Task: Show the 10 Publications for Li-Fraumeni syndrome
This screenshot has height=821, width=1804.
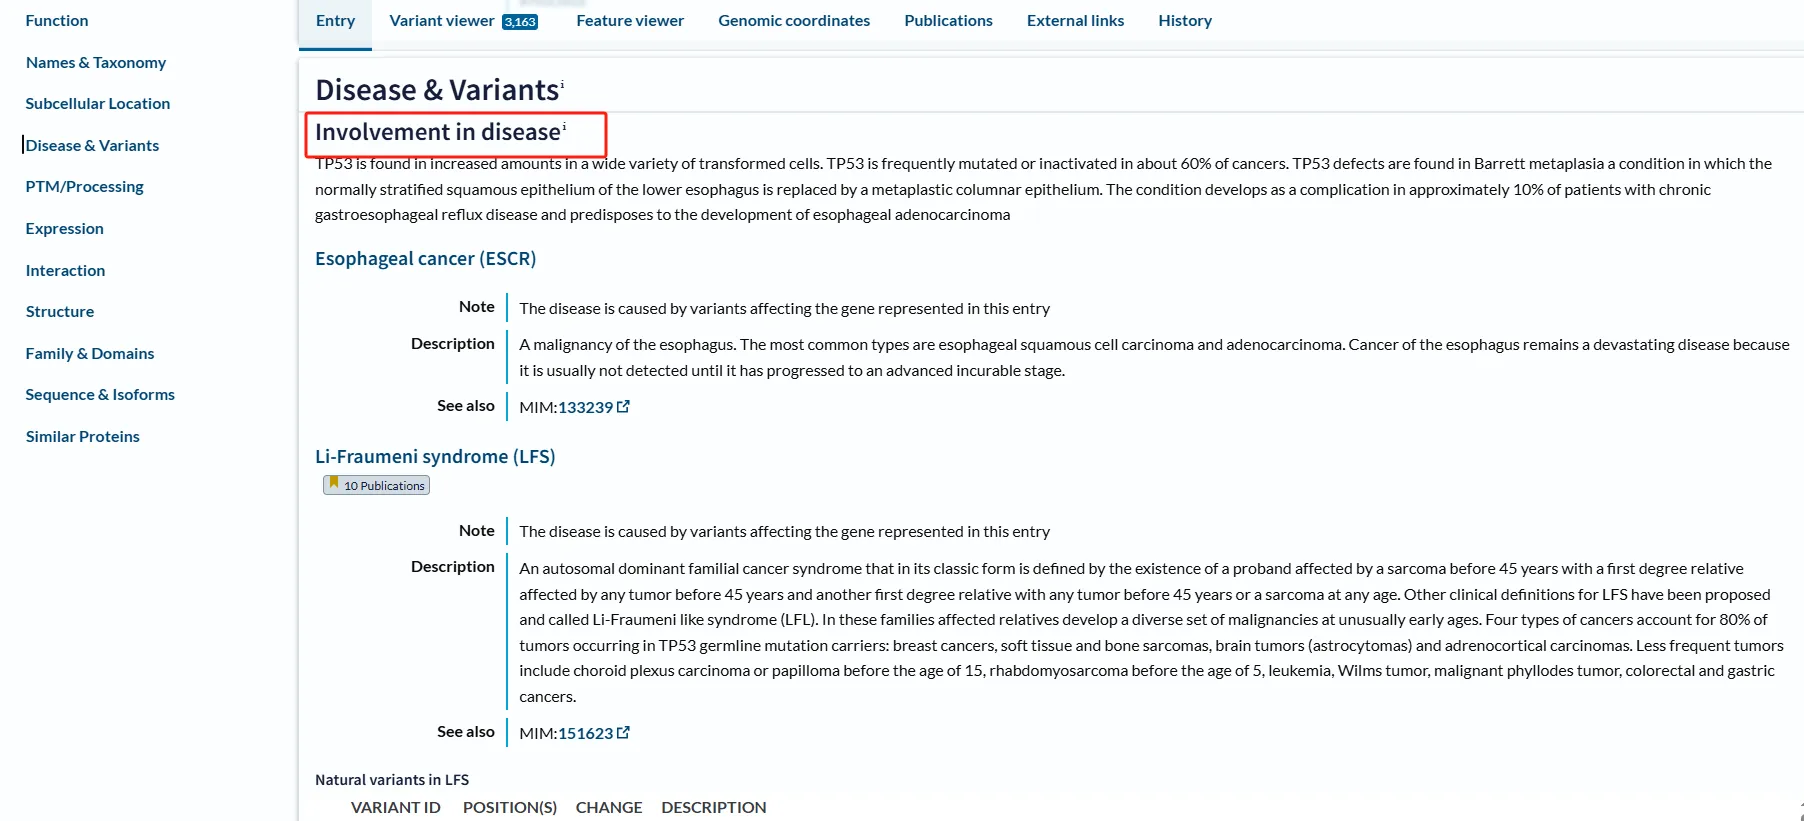Action: pos(384,486)
